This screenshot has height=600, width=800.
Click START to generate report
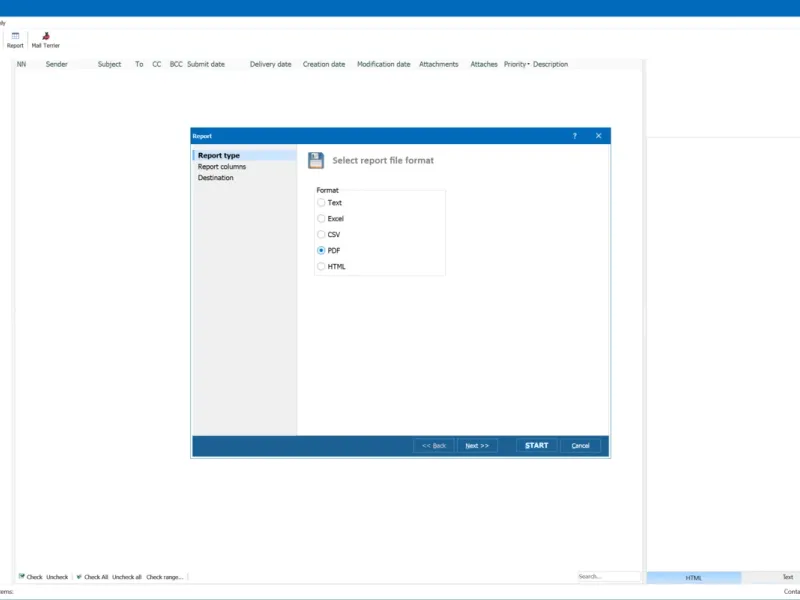click(537, 445)
